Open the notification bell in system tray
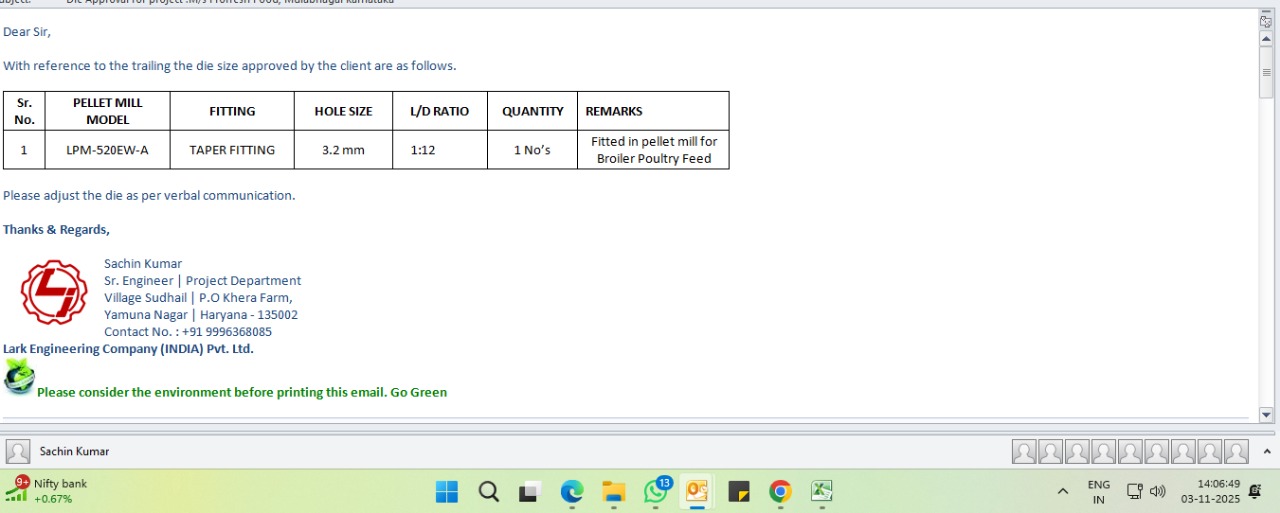 [x=1255, y=491]
